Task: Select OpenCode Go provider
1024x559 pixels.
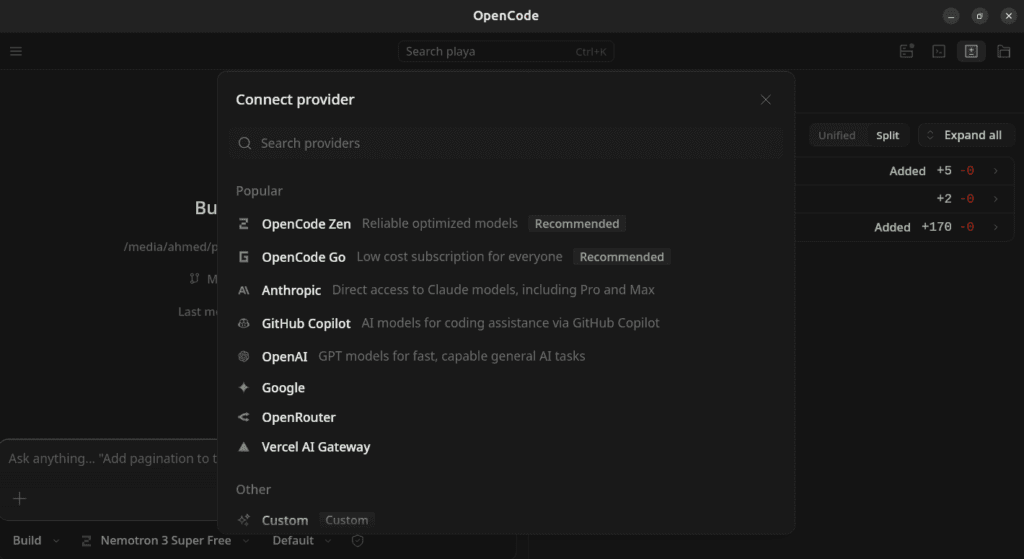Action: [x=506, y=257]
